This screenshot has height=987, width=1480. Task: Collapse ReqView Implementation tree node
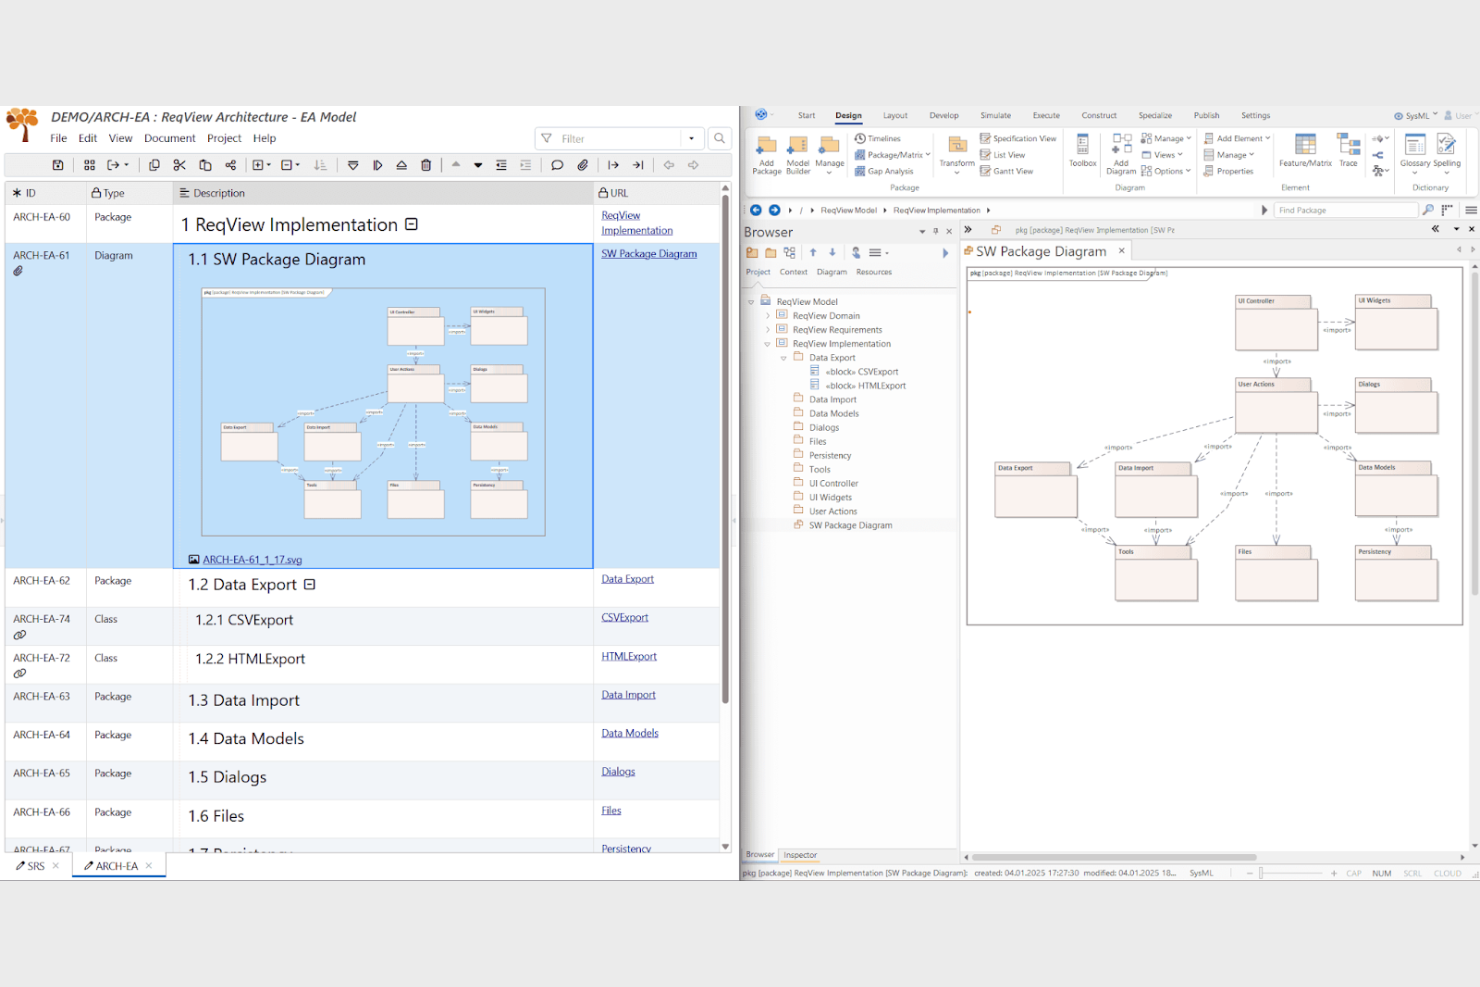tap(768, 344)
